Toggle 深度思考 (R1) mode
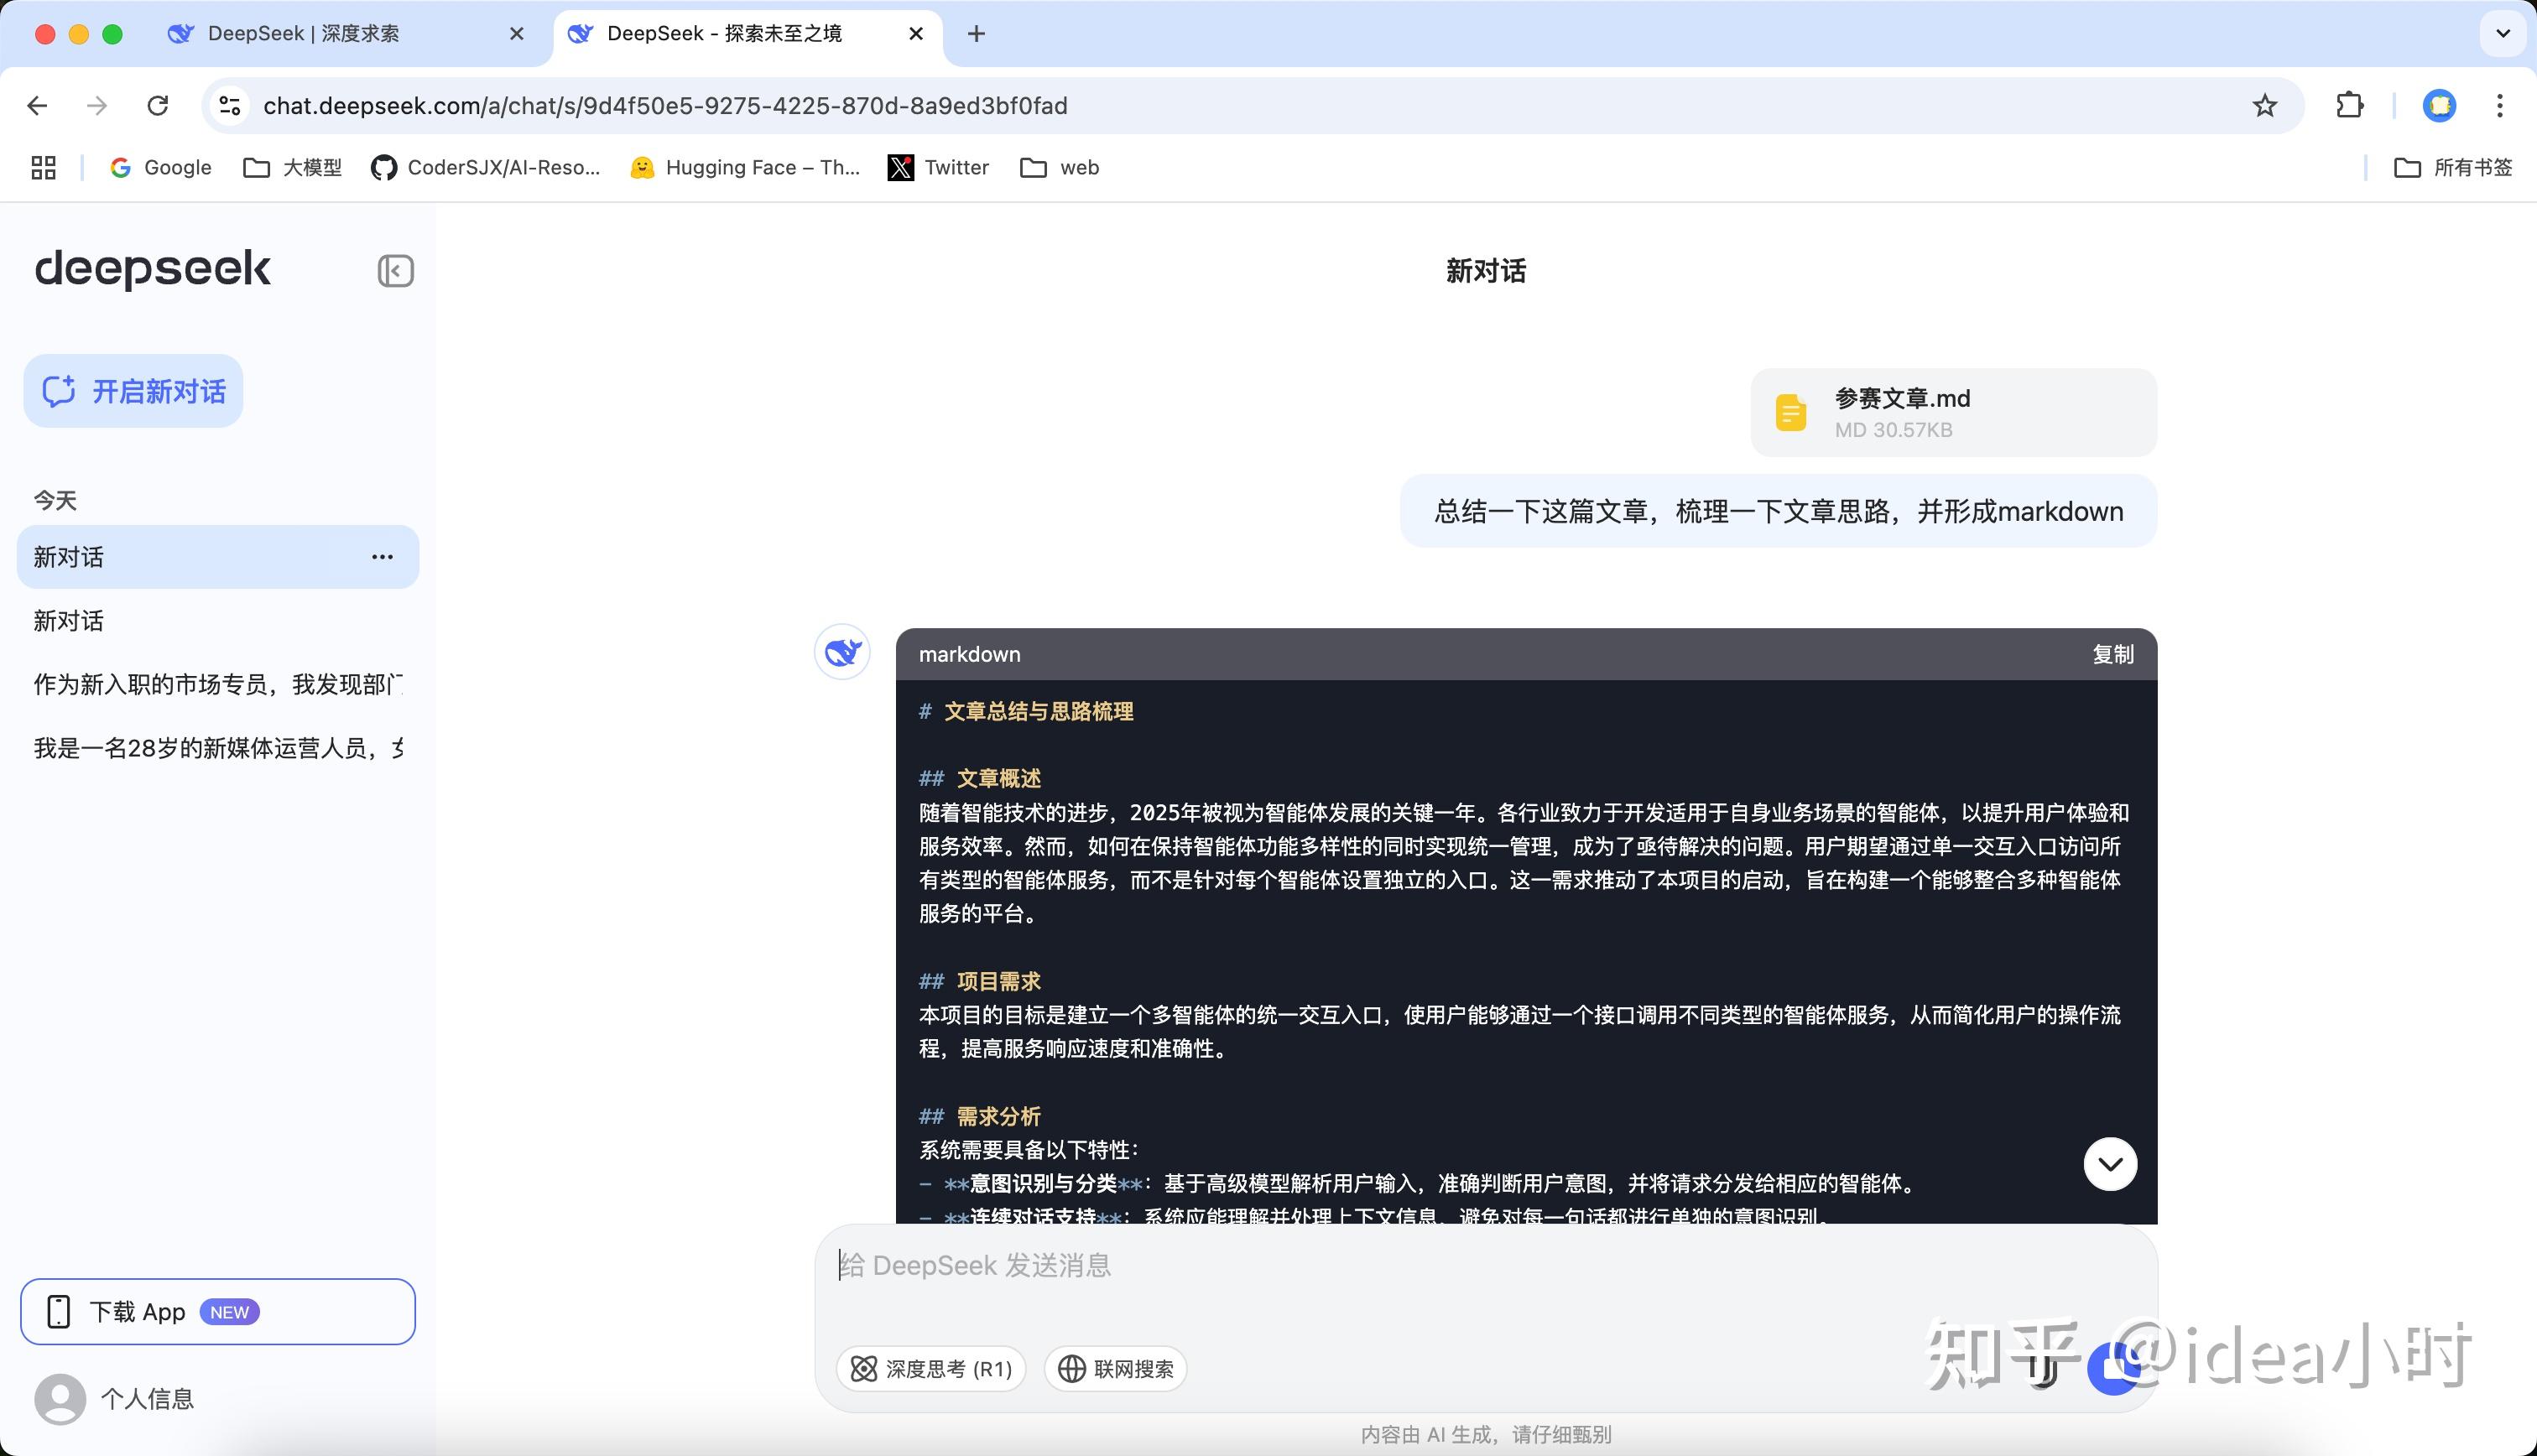 [931, 1368]
